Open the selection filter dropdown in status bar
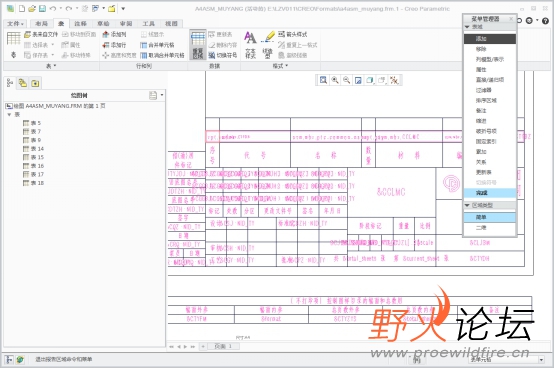 (541, 359)
